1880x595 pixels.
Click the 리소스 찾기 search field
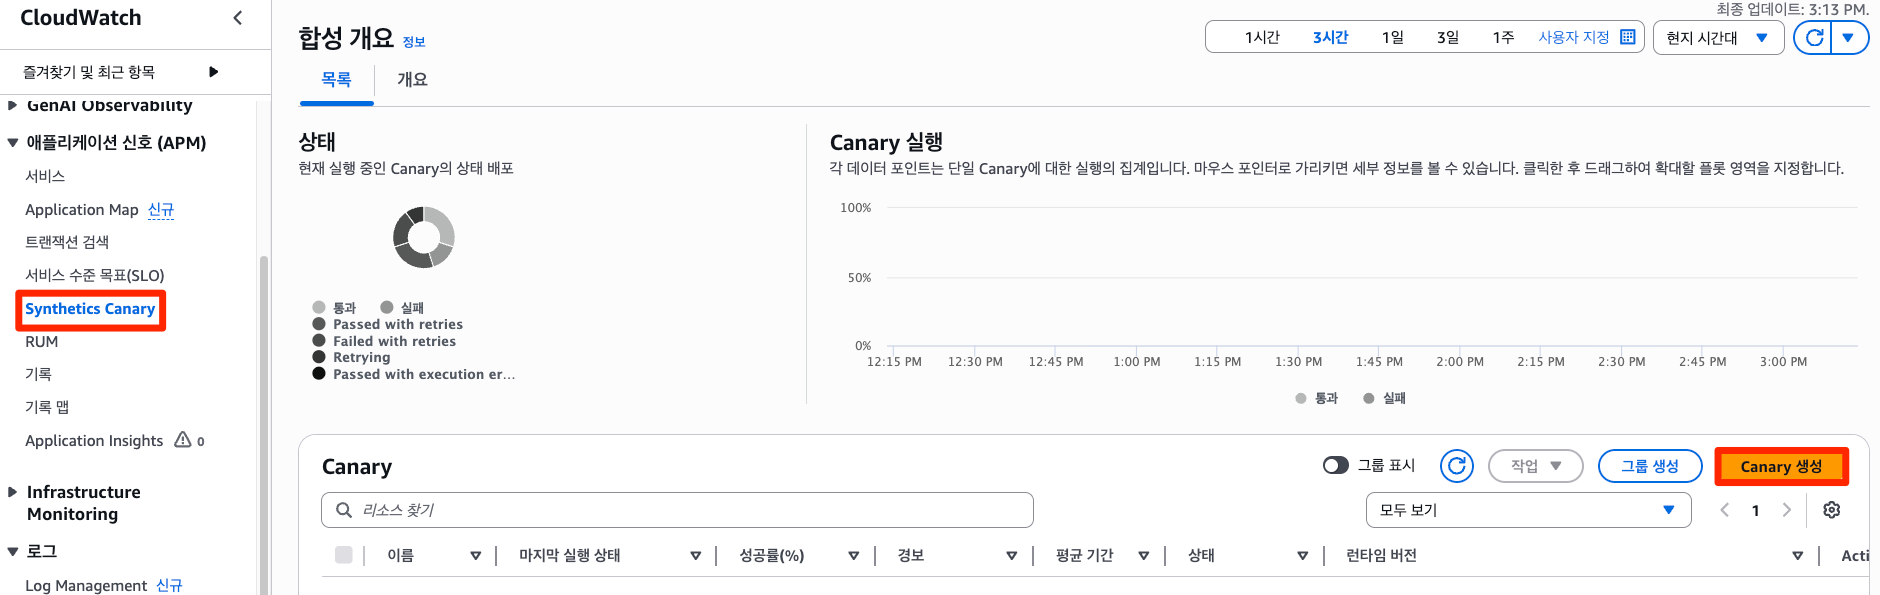[x=677, y=510]
